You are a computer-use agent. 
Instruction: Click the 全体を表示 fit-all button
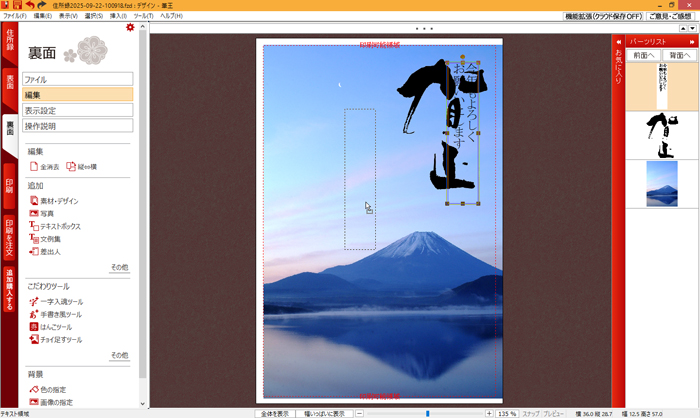click(275, 413)
